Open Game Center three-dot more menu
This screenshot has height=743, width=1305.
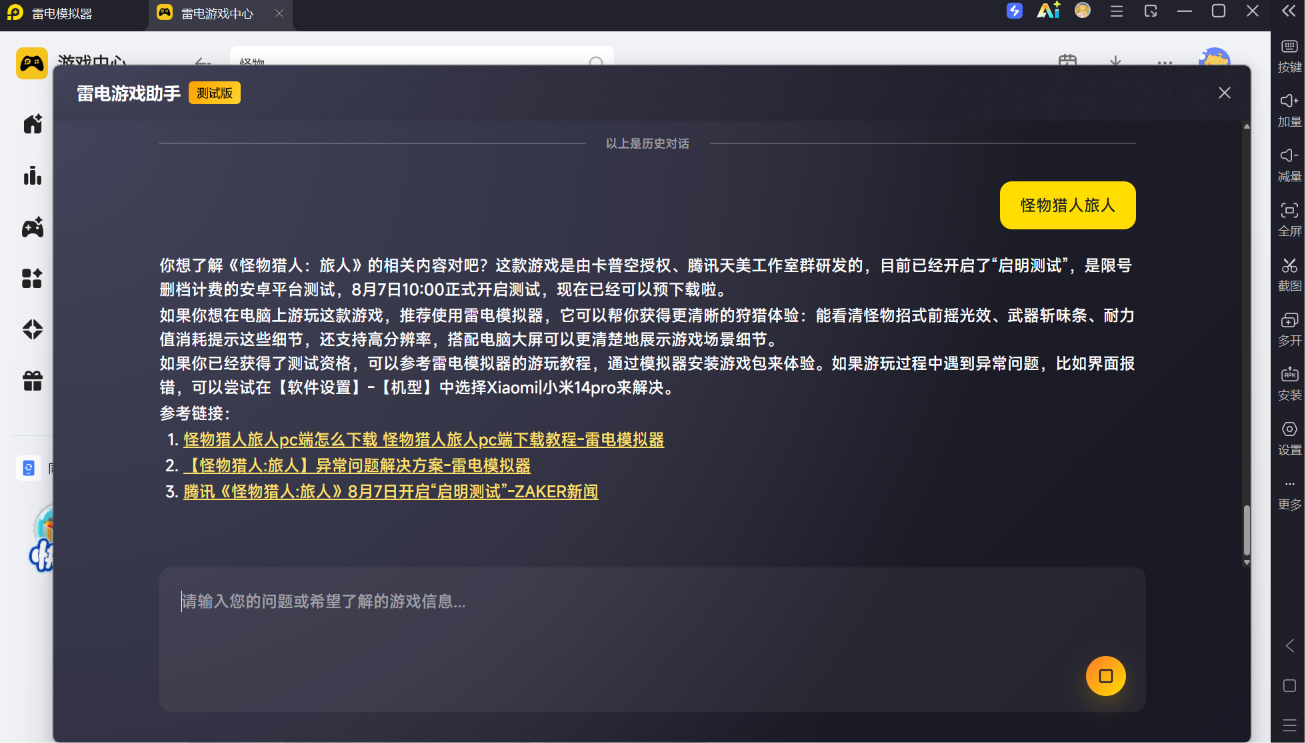(1164, 62)
